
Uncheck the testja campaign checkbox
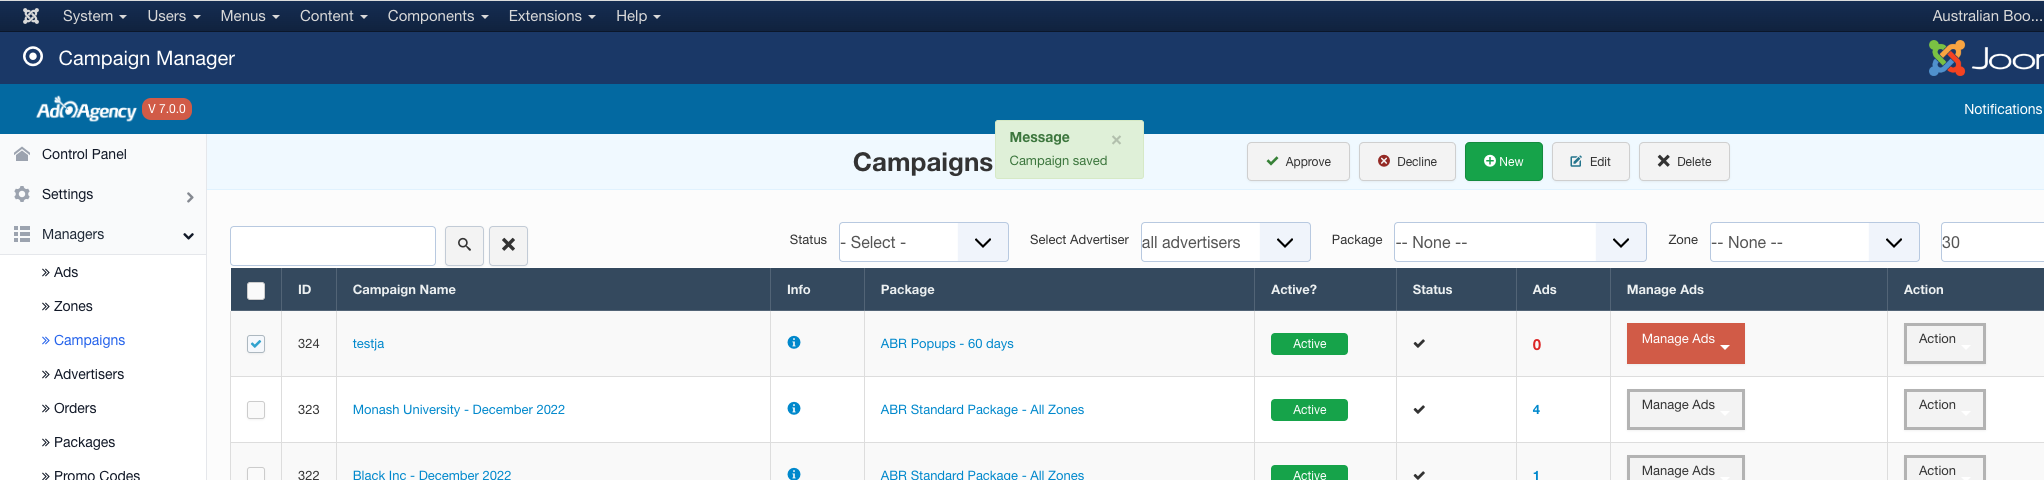(x=256, y=344)
